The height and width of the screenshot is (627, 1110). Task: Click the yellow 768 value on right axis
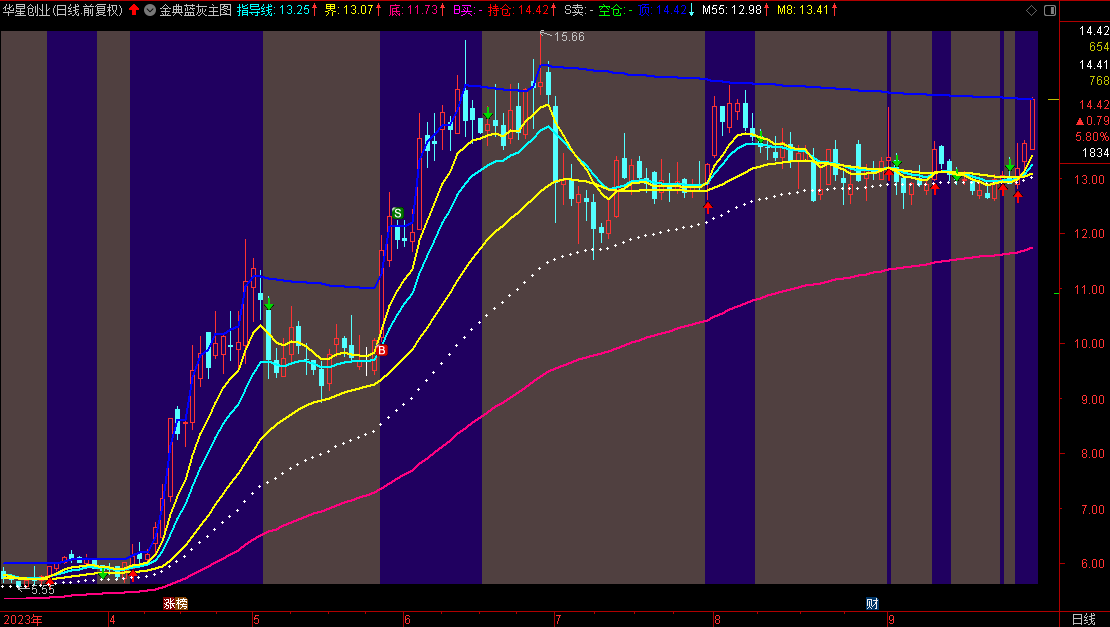pyautogui.click(x=1099, y=81)
